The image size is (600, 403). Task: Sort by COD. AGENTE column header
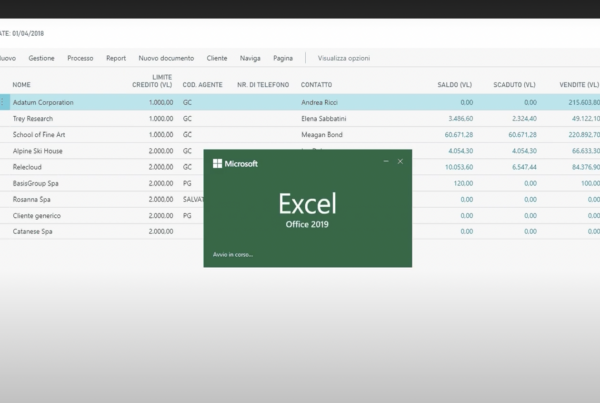click(x=202, y=85)
